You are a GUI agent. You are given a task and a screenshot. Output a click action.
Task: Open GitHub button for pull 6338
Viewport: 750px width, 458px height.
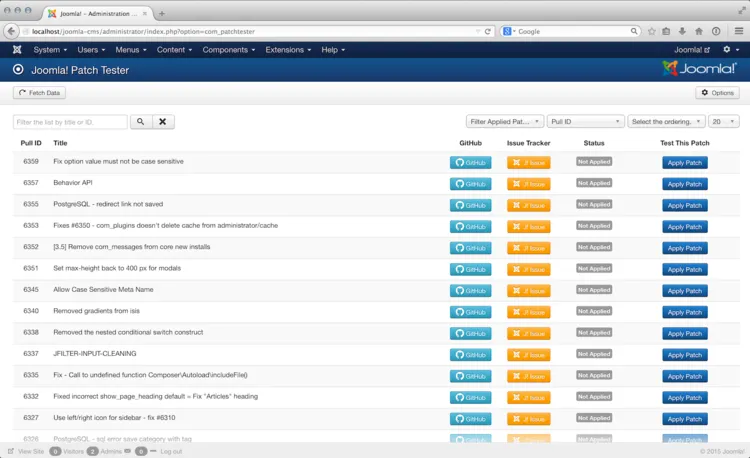(x=470, y=334)
